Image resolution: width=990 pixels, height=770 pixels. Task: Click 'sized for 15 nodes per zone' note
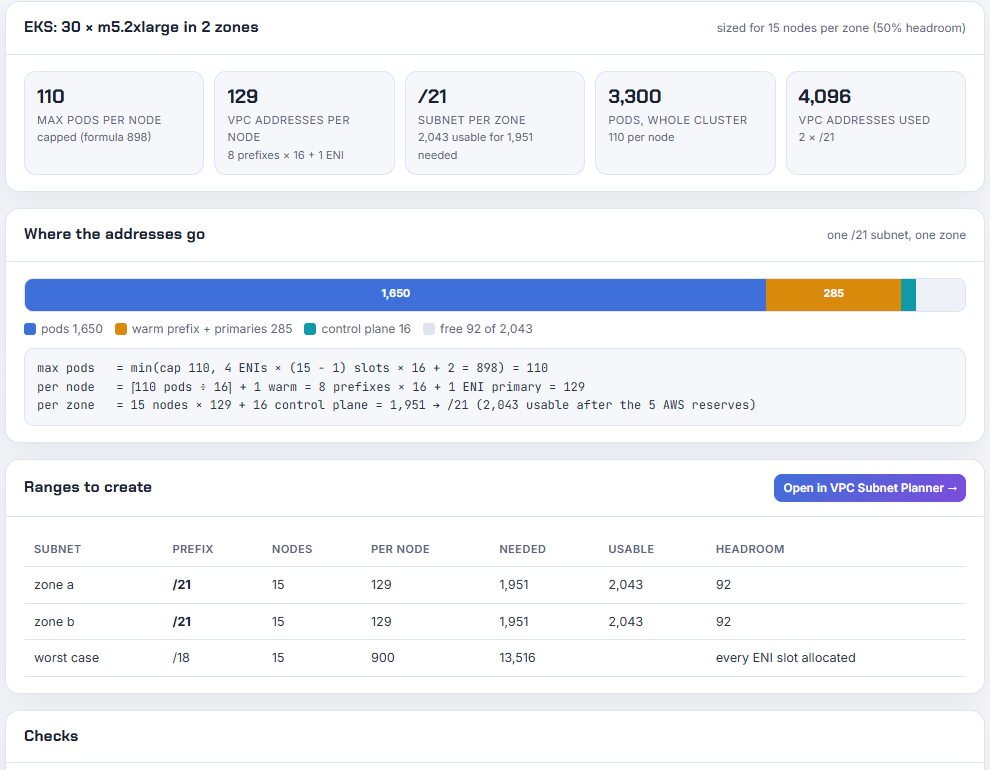click(x=841, y=28)
